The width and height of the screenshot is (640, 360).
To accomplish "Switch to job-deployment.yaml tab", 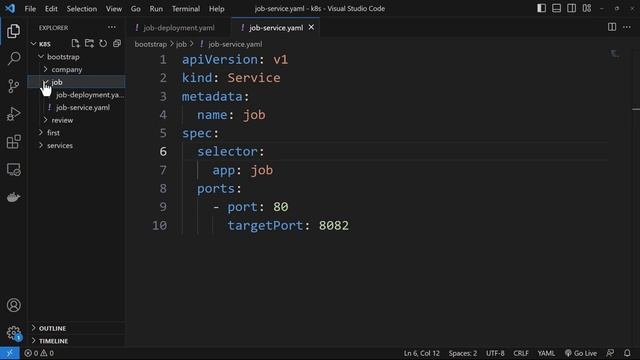I will pyautogui.click(x=178, y=27).
